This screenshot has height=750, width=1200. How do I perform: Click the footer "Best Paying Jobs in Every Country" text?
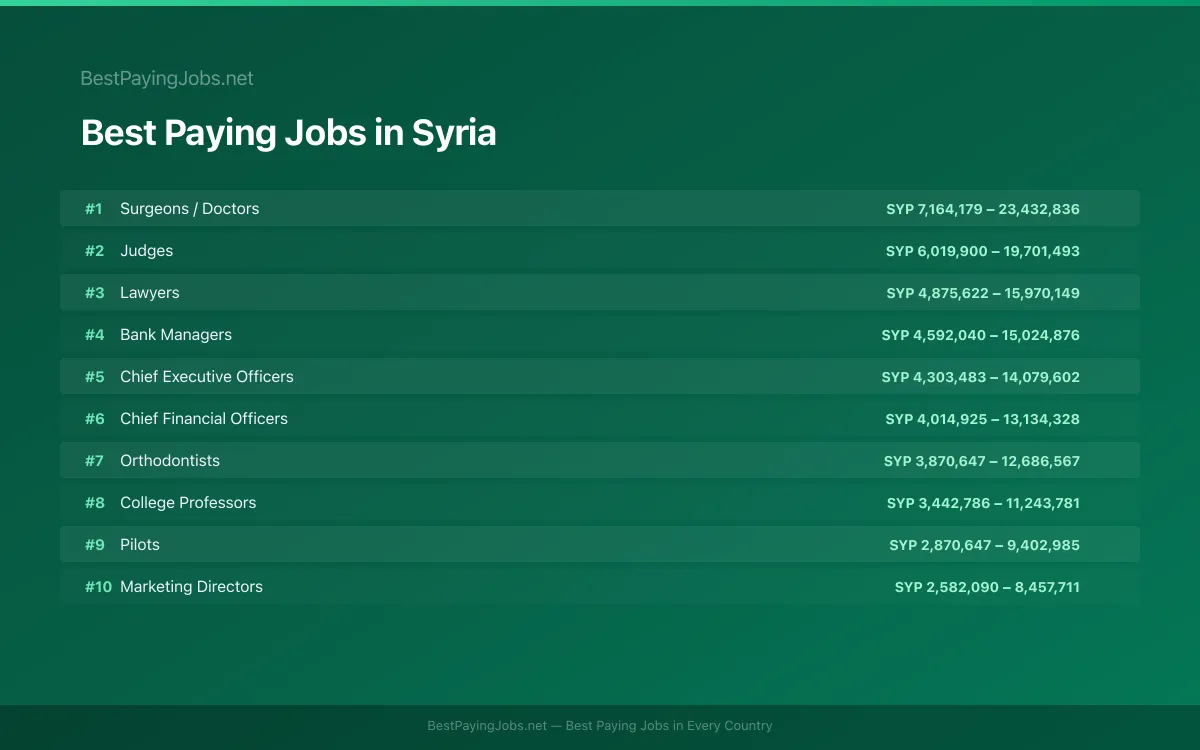point(669,726)
